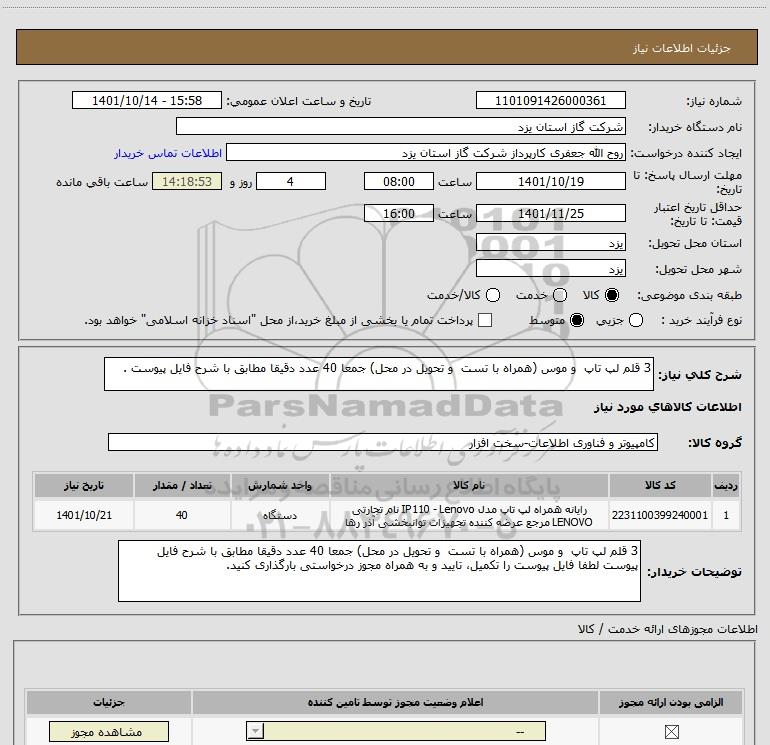Click the ردیف column header
The width and height of the screenshot is (770, 745).
[726, 485]
